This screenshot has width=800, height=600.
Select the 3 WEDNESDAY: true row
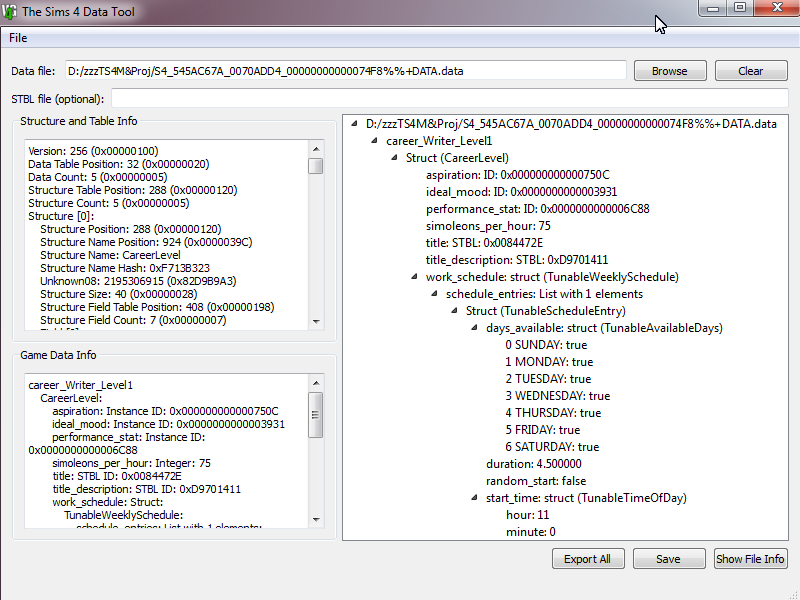[558, 396]
